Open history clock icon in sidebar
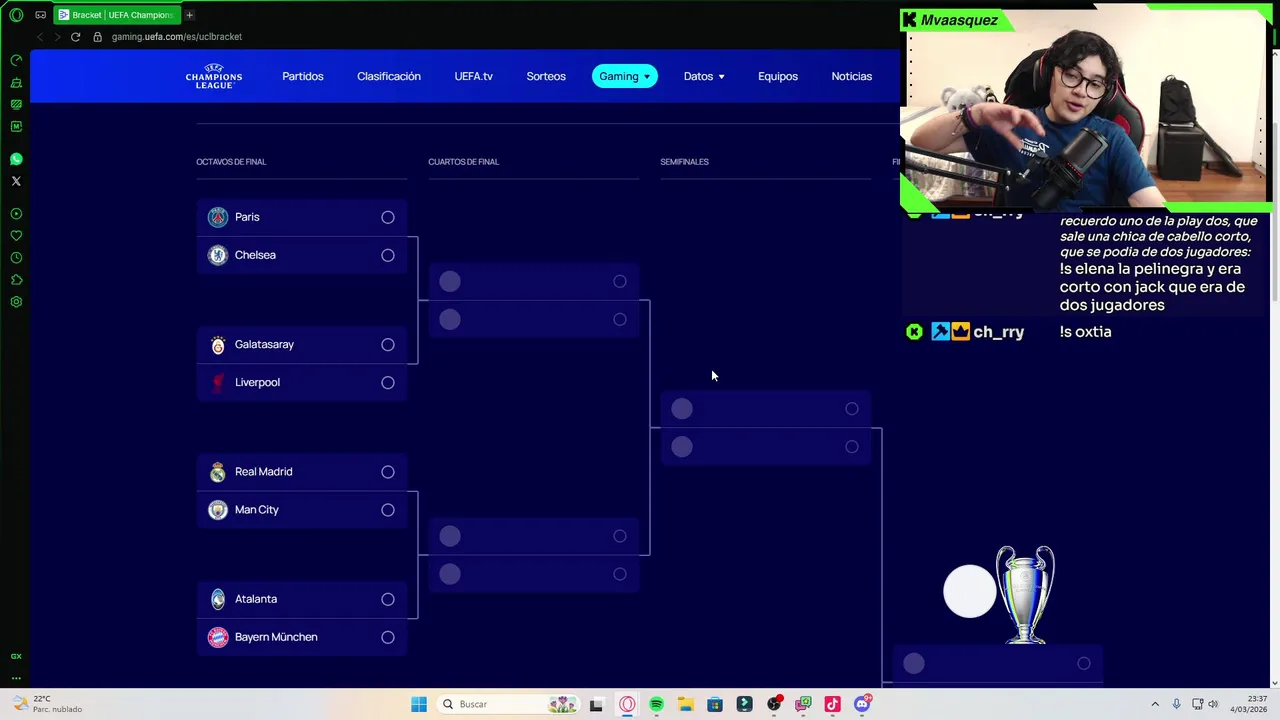 (x=16, y=258)
